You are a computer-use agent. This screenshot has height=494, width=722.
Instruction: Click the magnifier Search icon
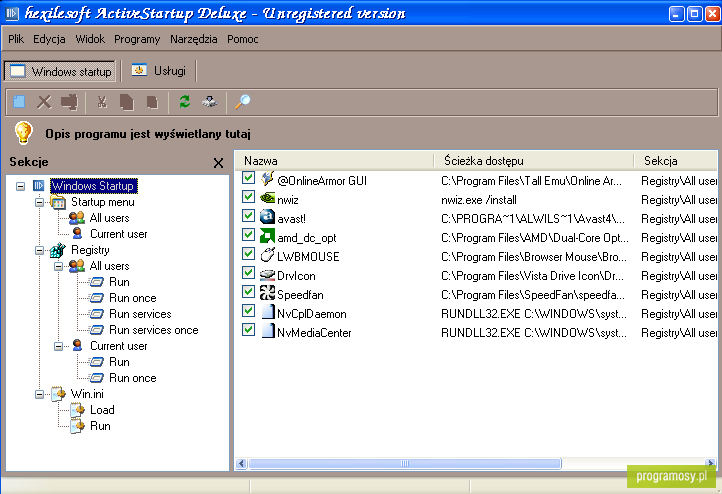coord(243,101)
